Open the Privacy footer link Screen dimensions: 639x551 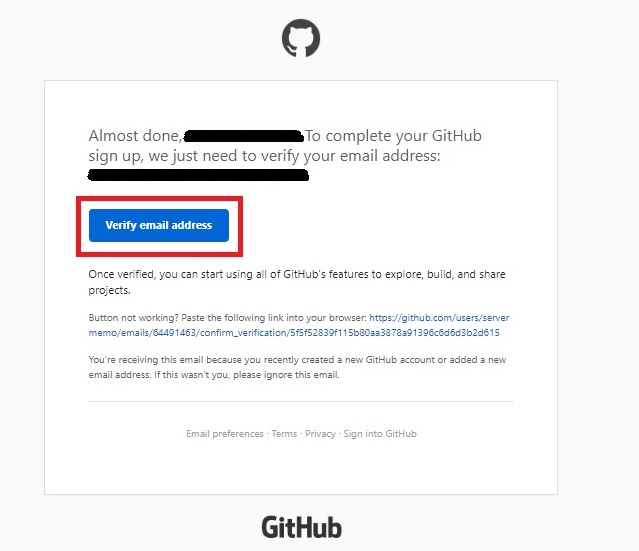tap(320, 434)
